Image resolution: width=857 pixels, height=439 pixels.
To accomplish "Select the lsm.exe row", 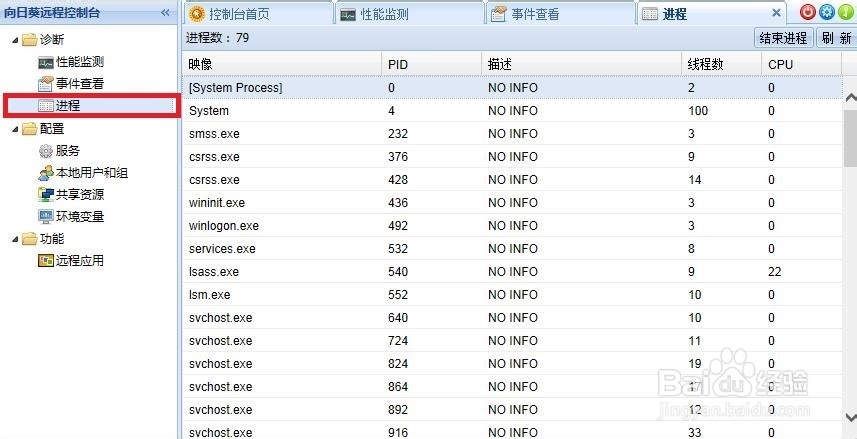I will (x=512, y=295).
